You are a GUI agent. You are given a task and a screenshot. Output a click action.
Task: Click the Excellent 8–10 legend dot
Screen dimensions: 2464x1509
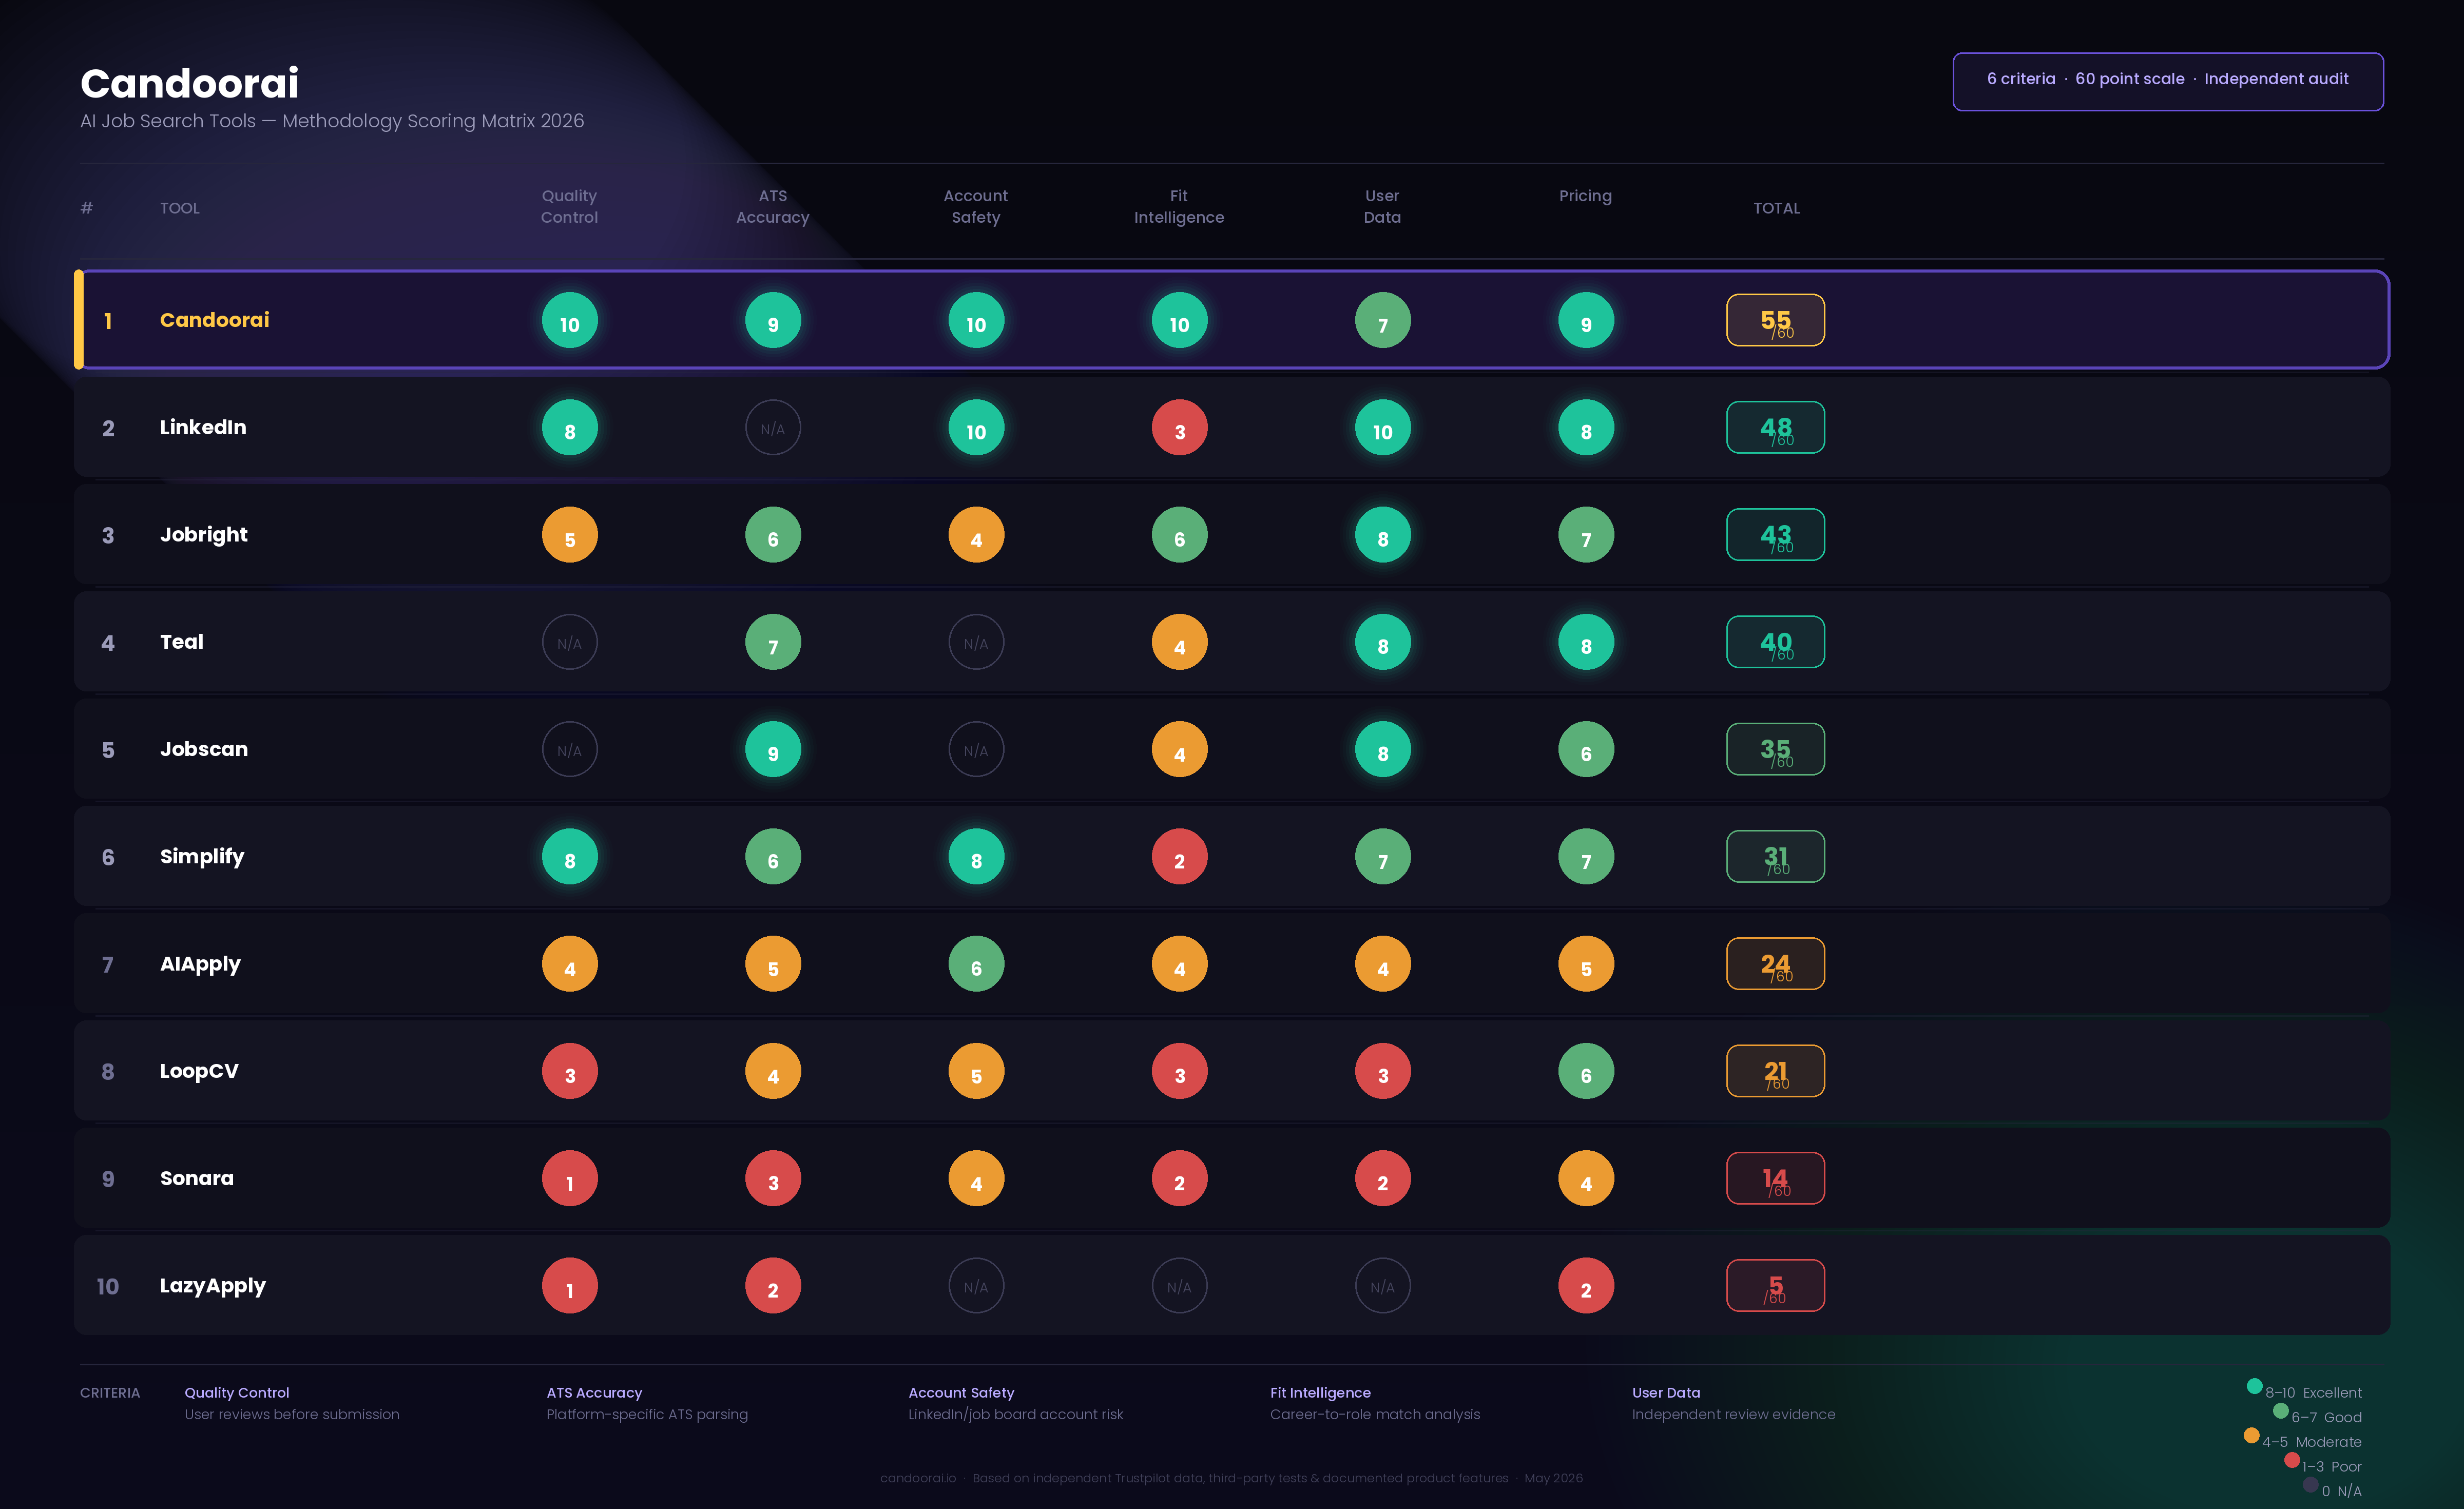(2254, 1386)
